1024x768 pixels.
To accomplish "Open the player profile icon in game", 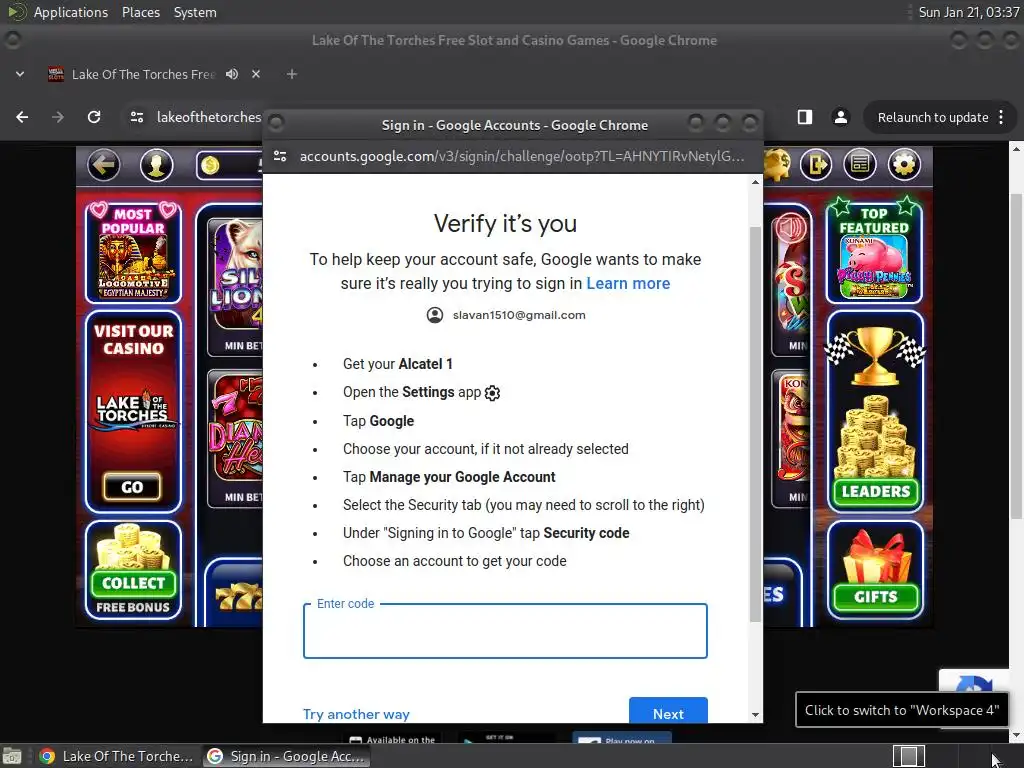I will pyautogui.click(x=156, y=165).
